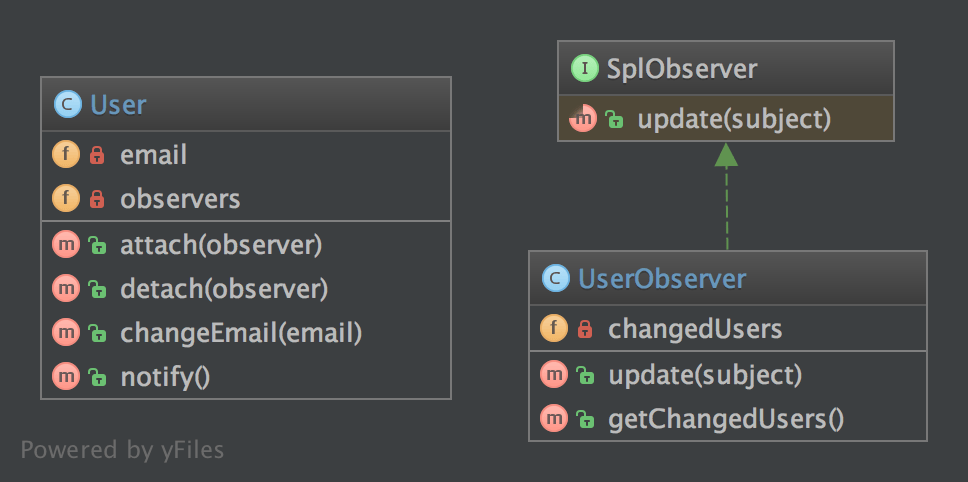Screen dimensions: 968x482
Task: Click the changedUsers field icon
Action: (554, 328)
